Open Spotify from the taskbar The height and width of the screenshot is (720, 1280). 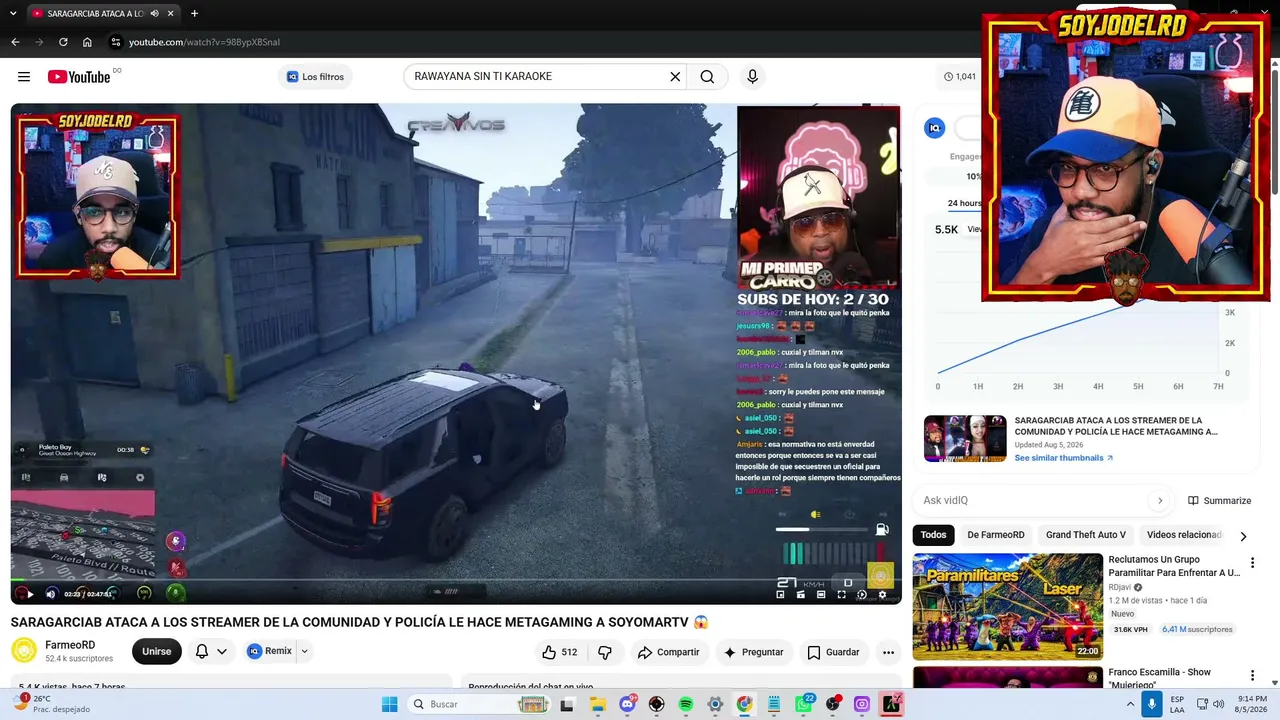point(686,704)
